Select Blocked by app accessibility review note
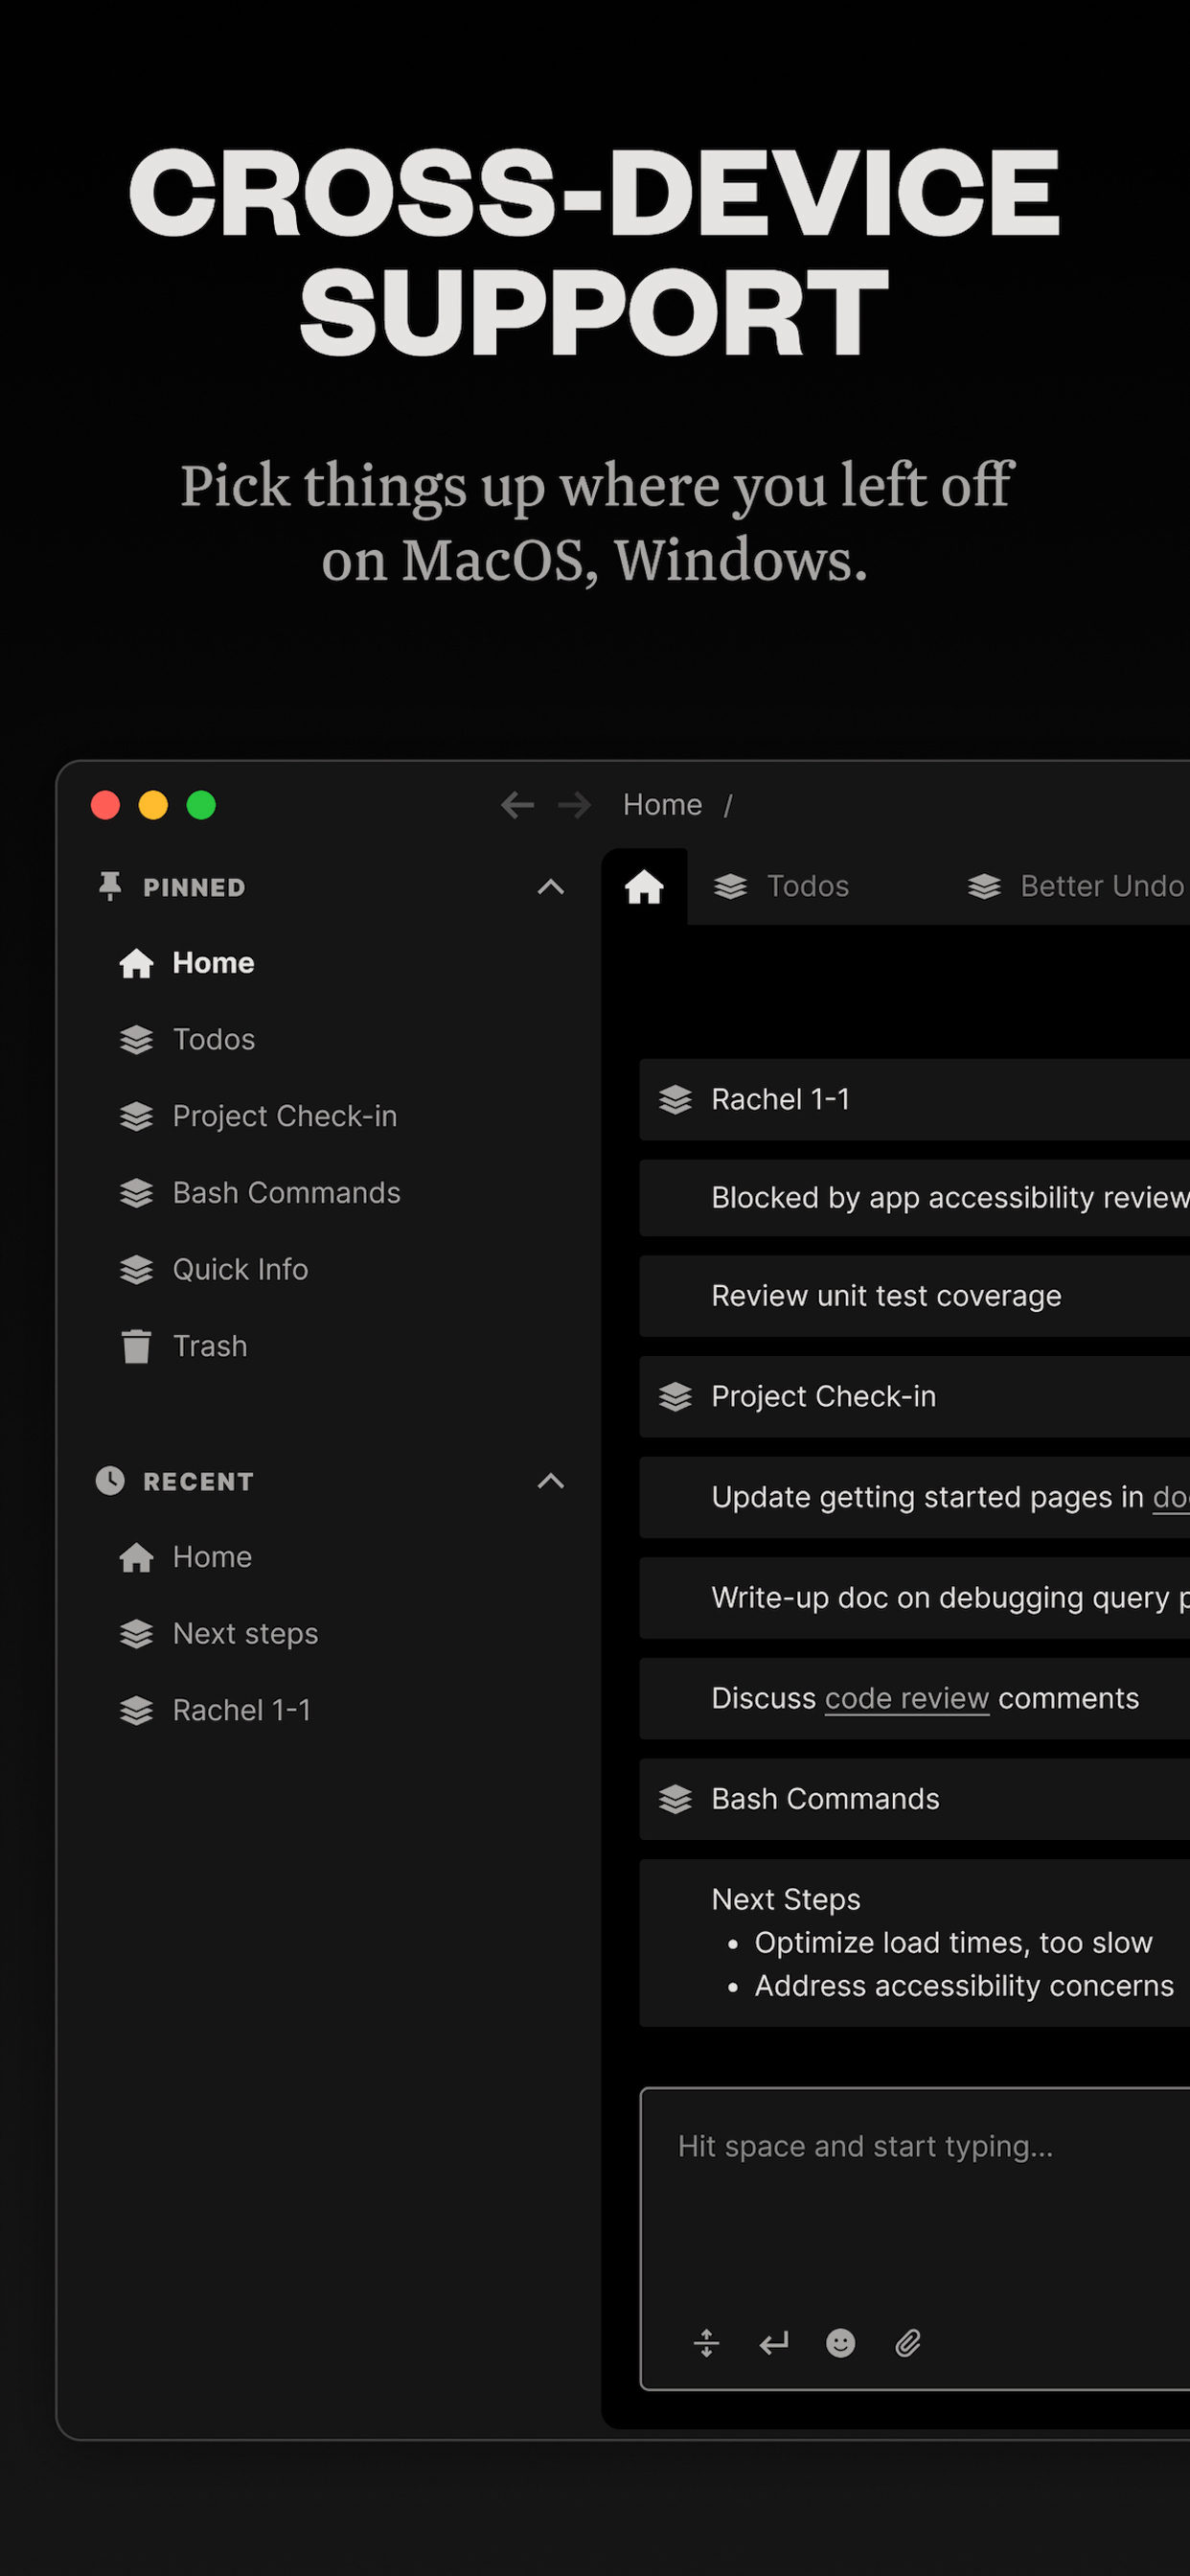The height and width of the screenshot is (2576, 1190). point(914,1198)
